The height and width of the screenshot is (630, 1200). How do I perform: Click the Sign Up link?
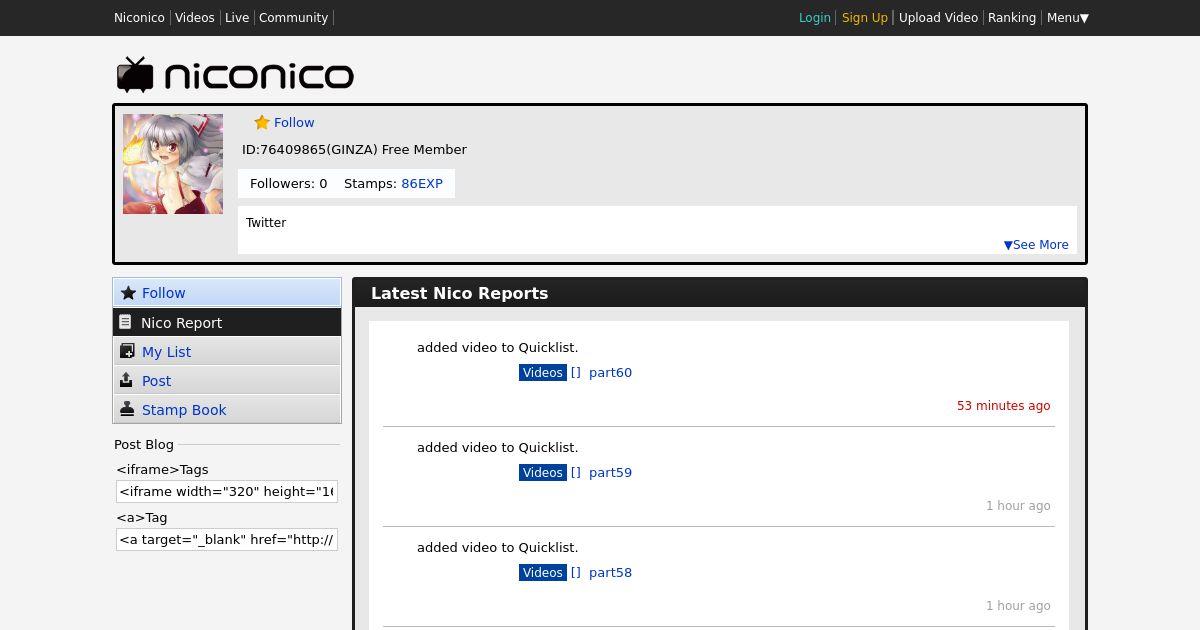(865, 18)
